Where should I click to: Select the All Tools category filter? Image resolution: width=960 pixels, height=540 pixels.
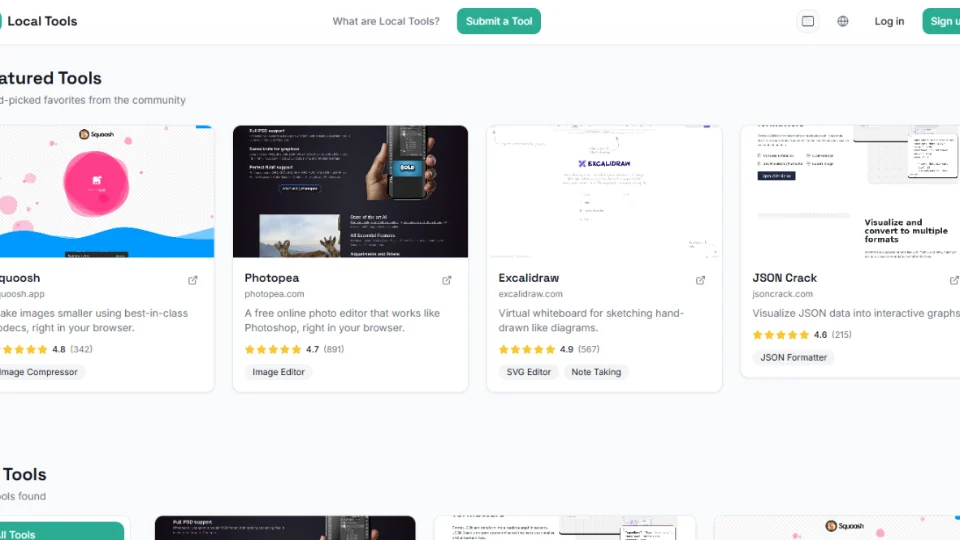60,532
